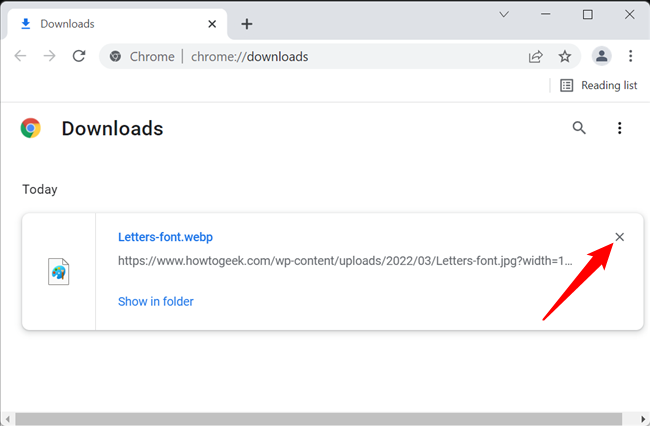Search downloads using the magnifier icon

click(x=579, y=128)
